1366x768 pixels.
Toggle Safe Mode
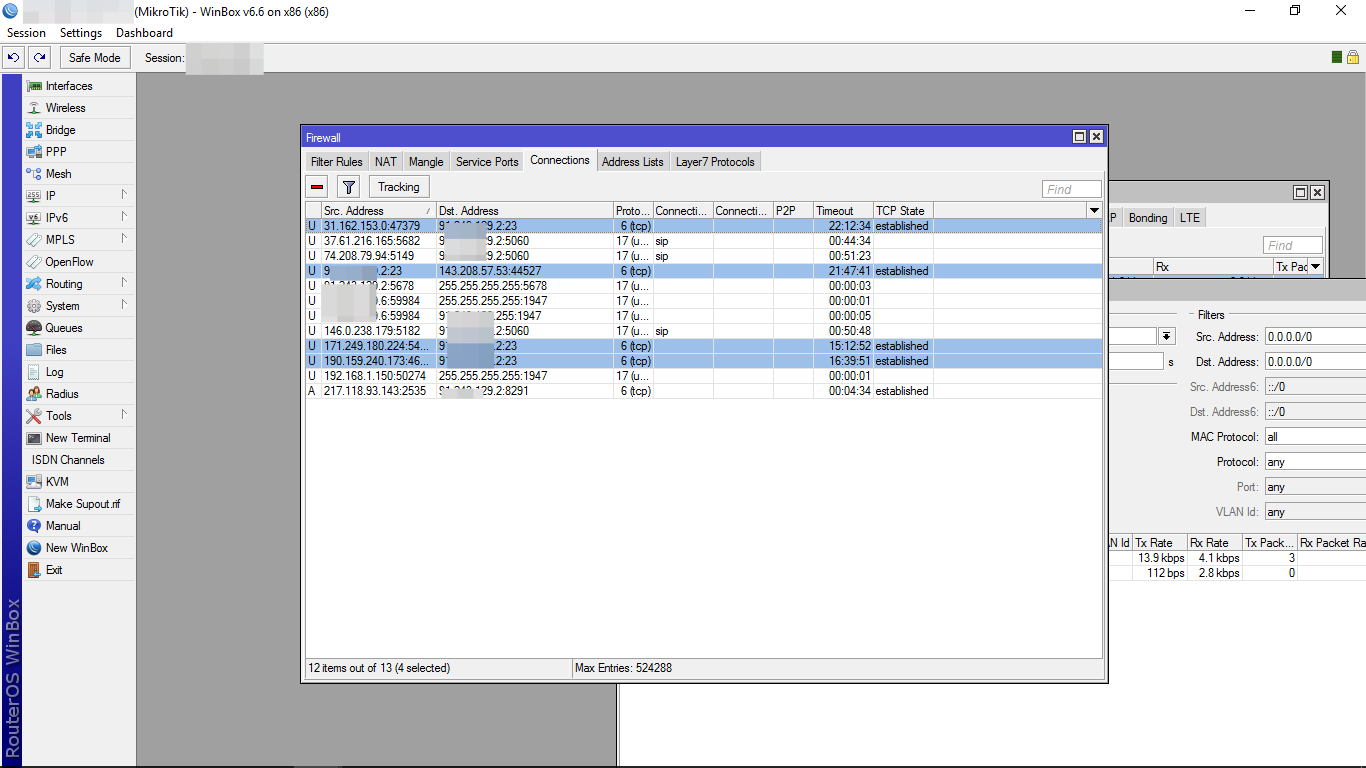click(94, 58)
